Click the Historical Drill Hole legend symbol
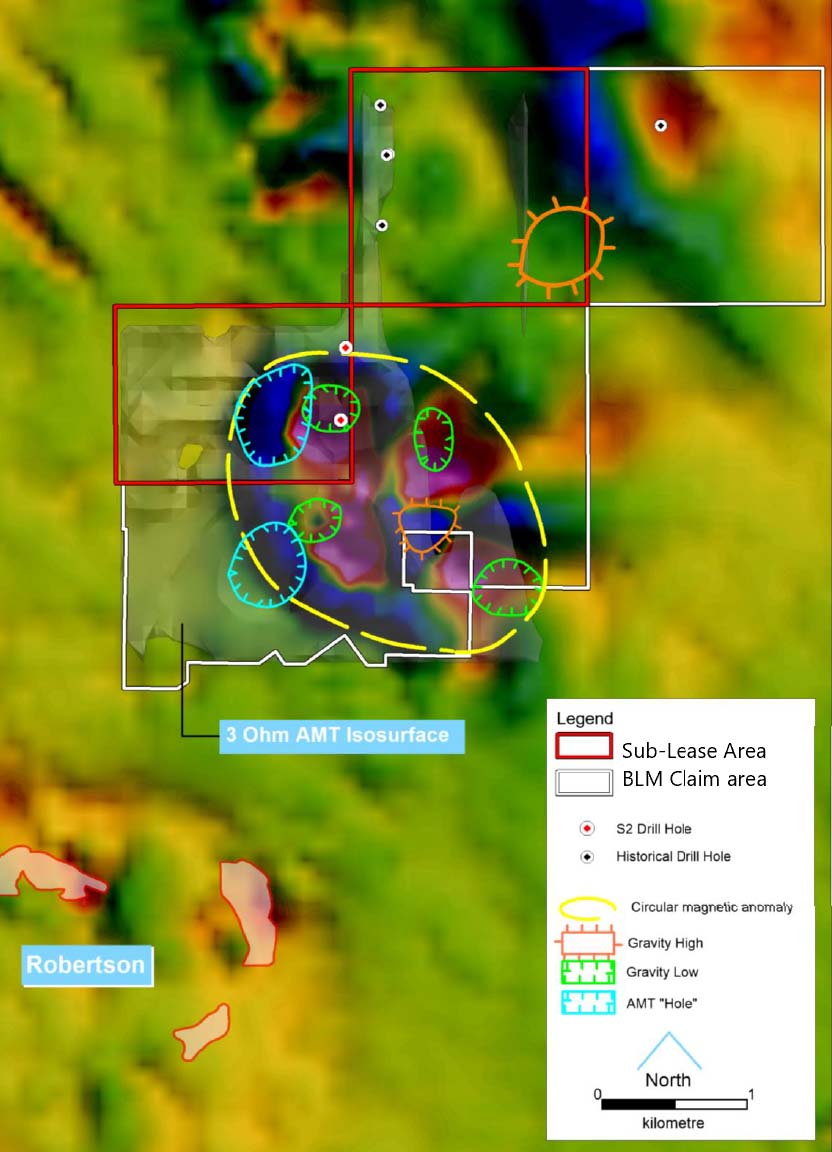 coord(587,857)
